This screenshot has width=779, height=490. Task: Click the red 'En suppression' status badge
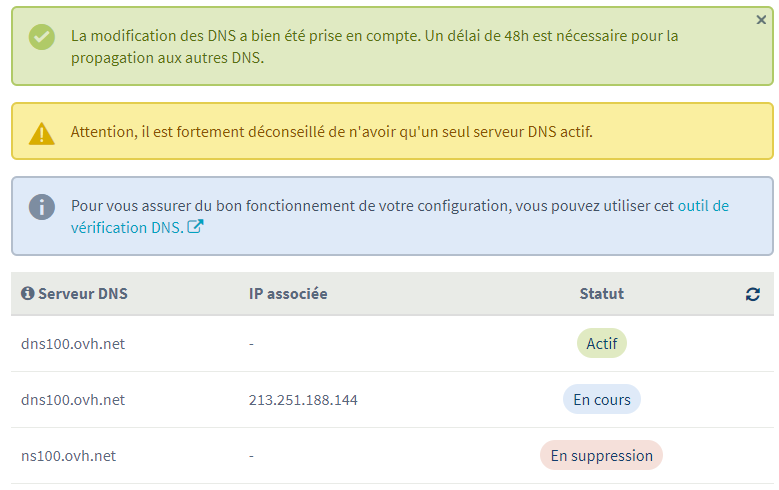click(x=601, y=456)
